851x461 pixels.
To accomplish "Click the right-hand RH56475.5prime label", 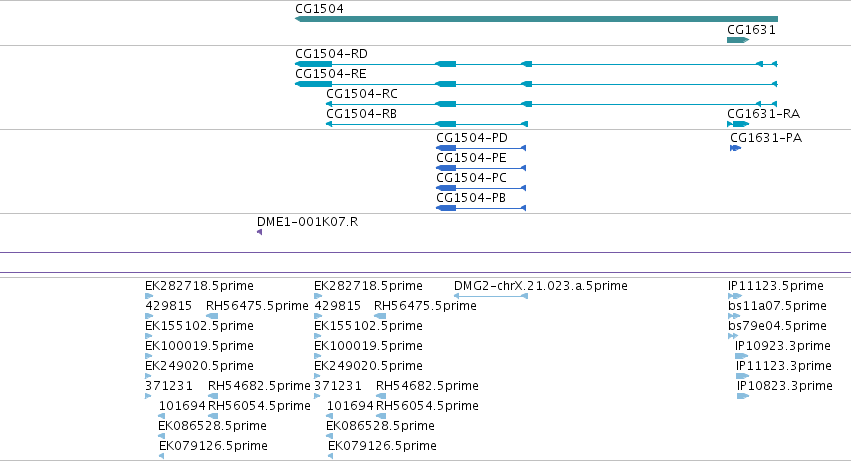I will pyautogui.click(x=426, y=306).
